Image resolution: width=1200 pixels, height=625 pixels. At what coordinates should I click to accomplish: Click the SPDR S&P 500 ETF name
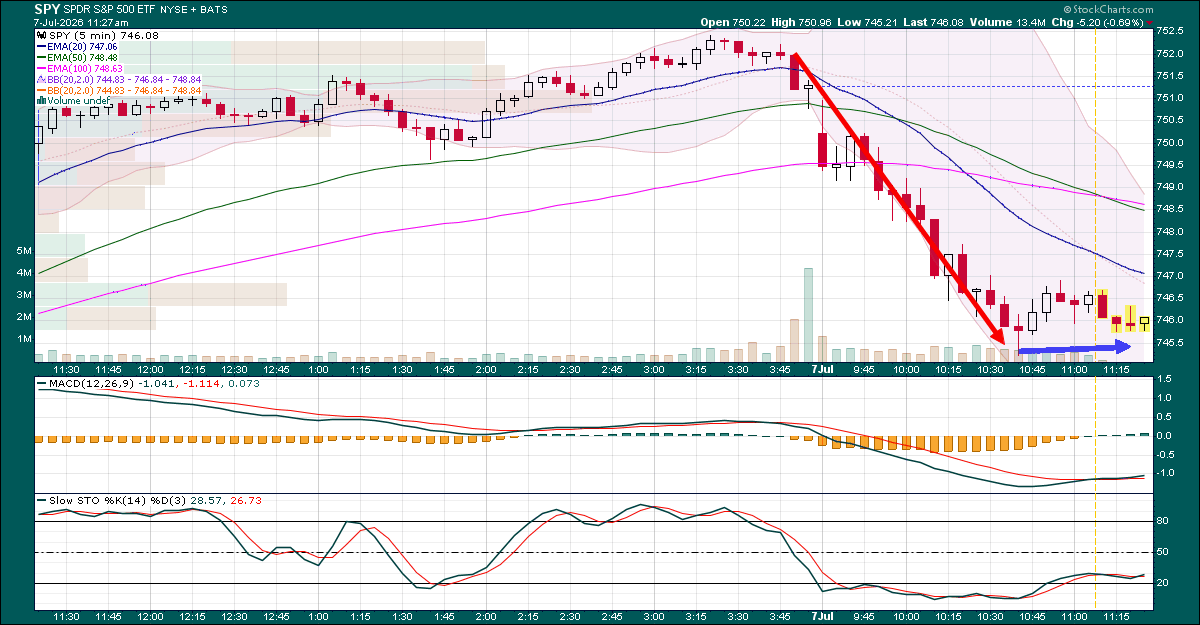[x=111, y=9]
